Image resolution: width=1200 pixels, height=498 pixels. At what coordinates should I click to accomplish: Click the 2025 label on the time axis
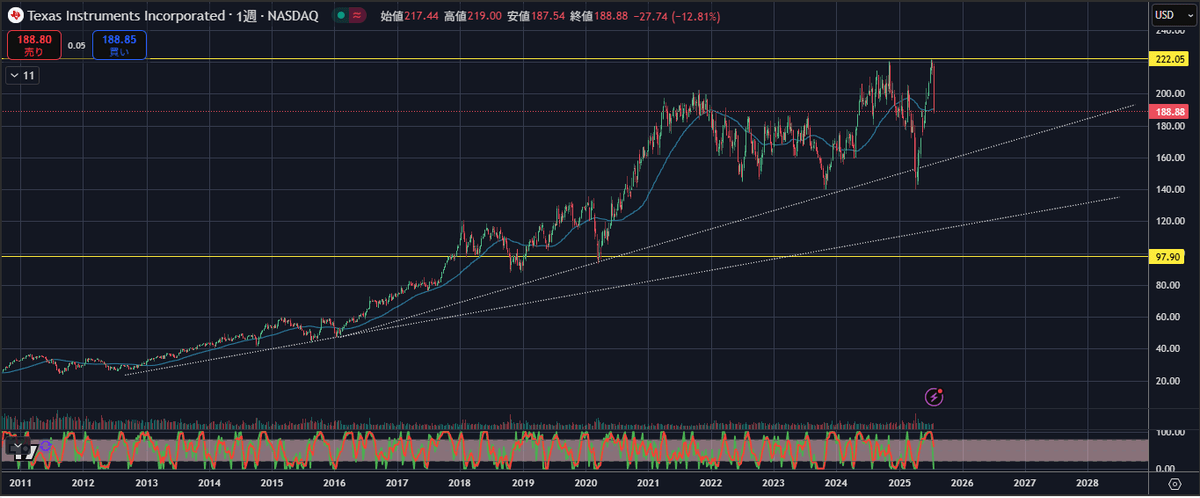click(x=899, y=482)
